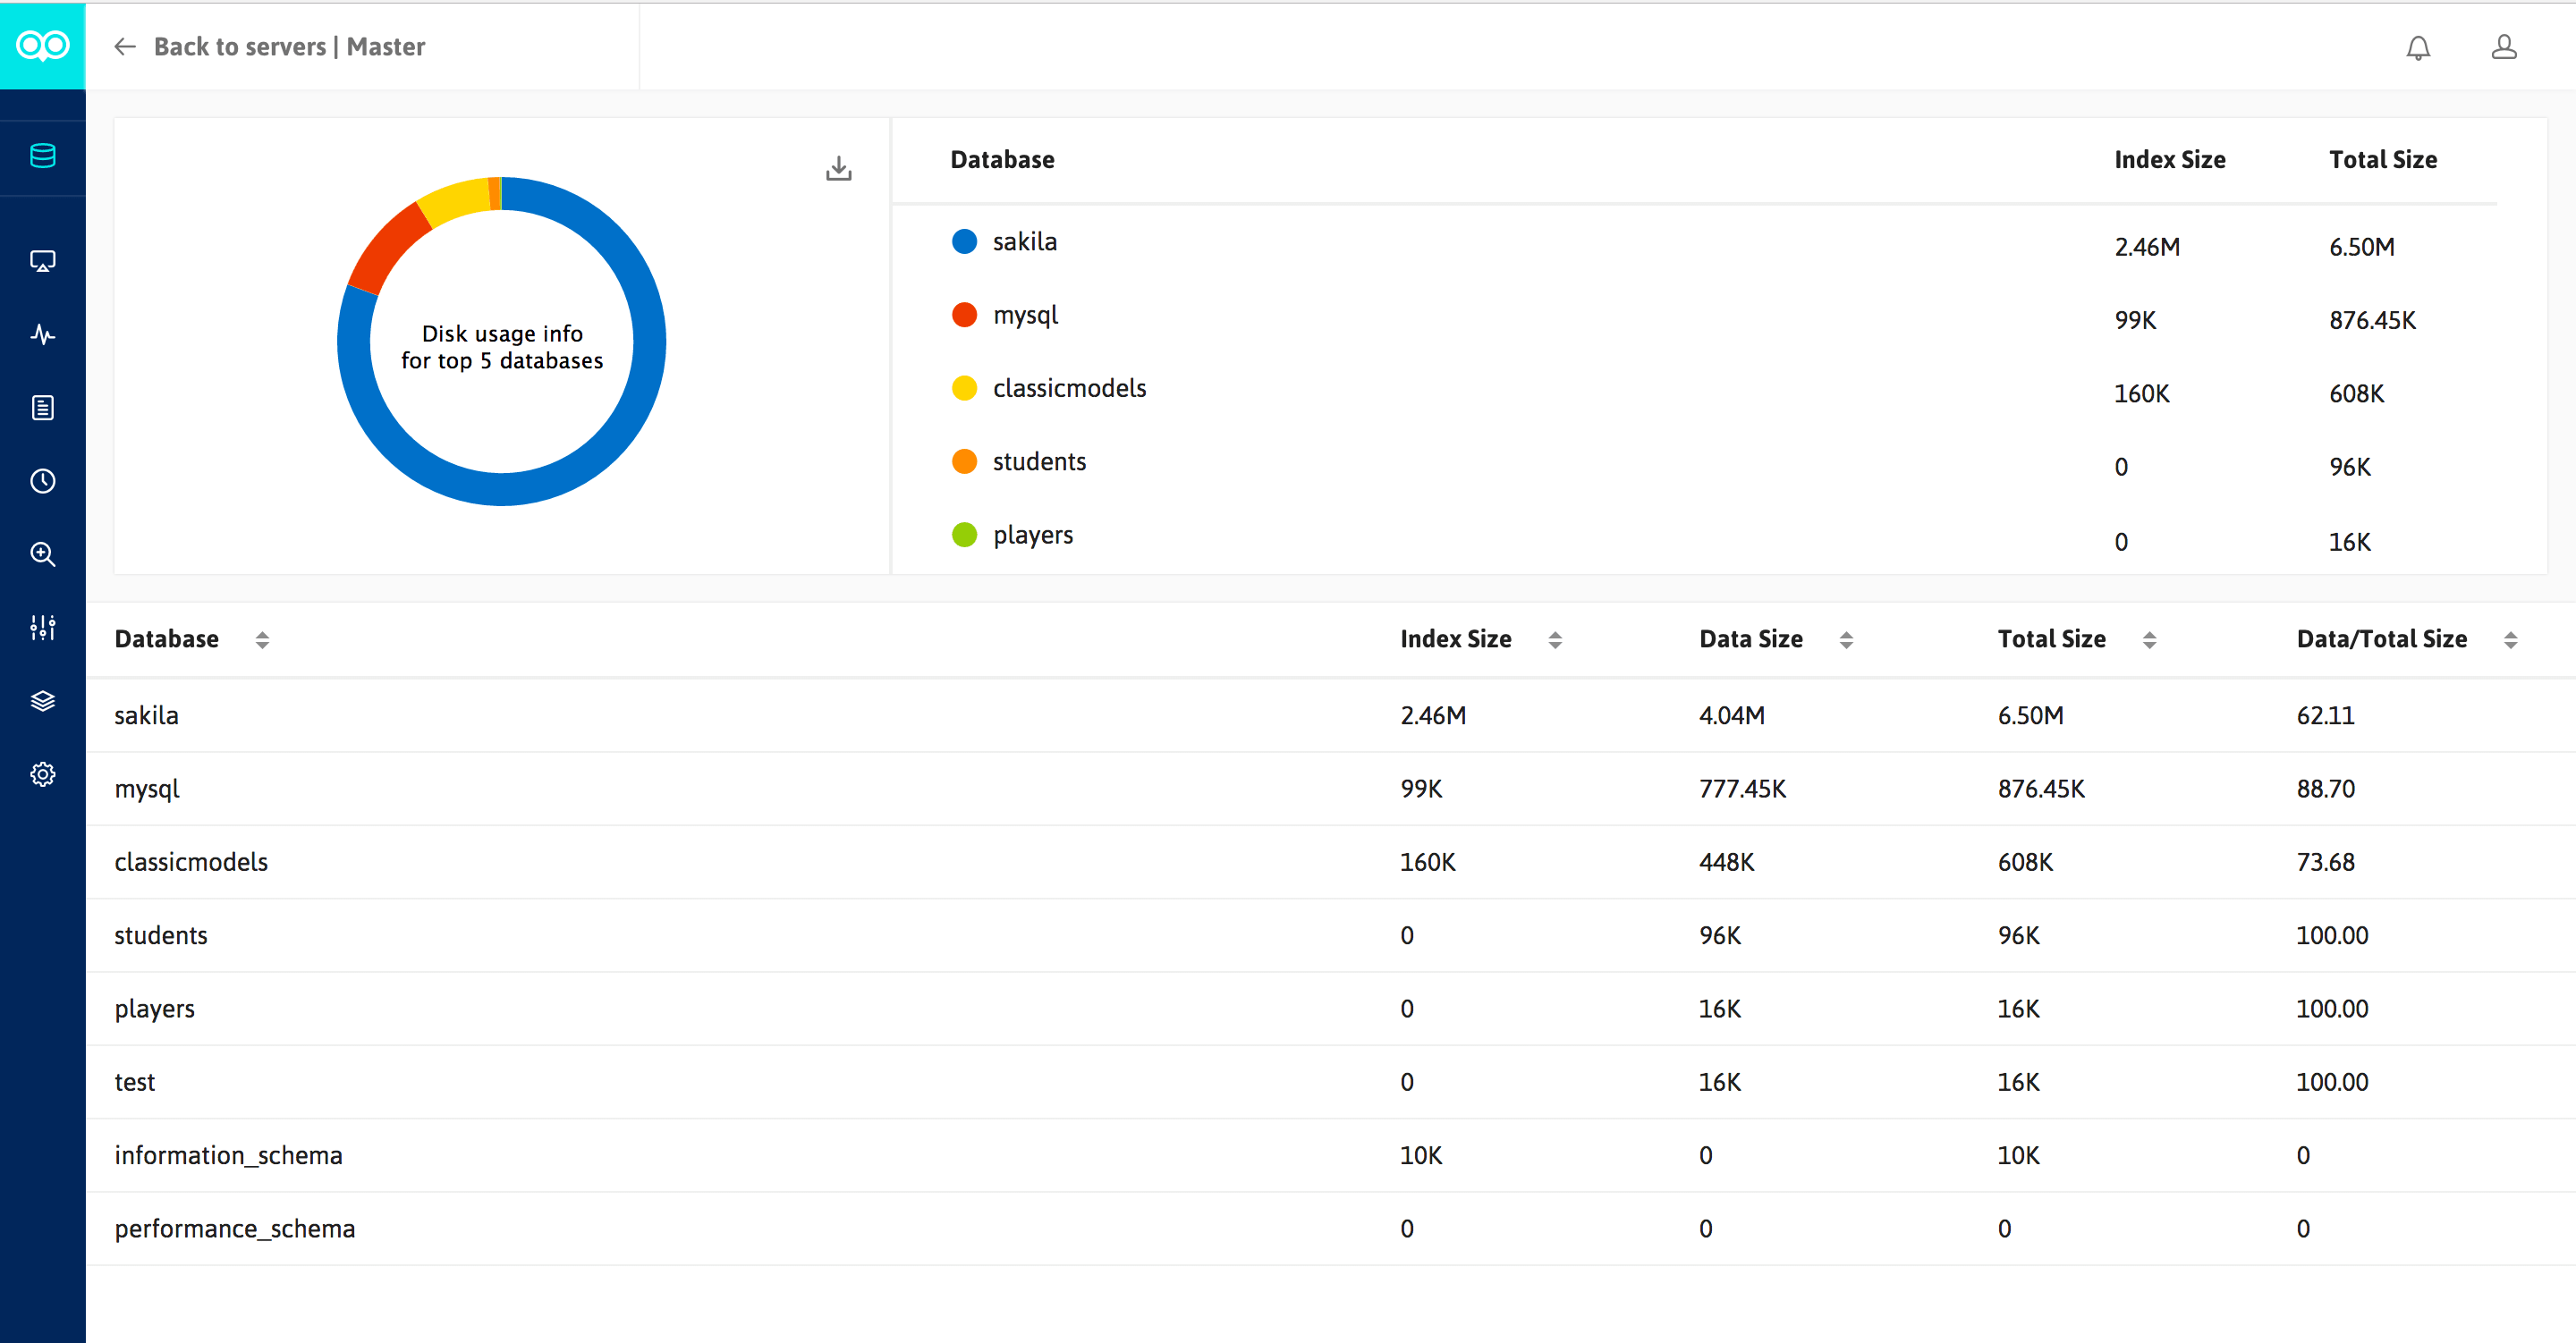Open the reports icon in the sidebar

tap(42, 407)
